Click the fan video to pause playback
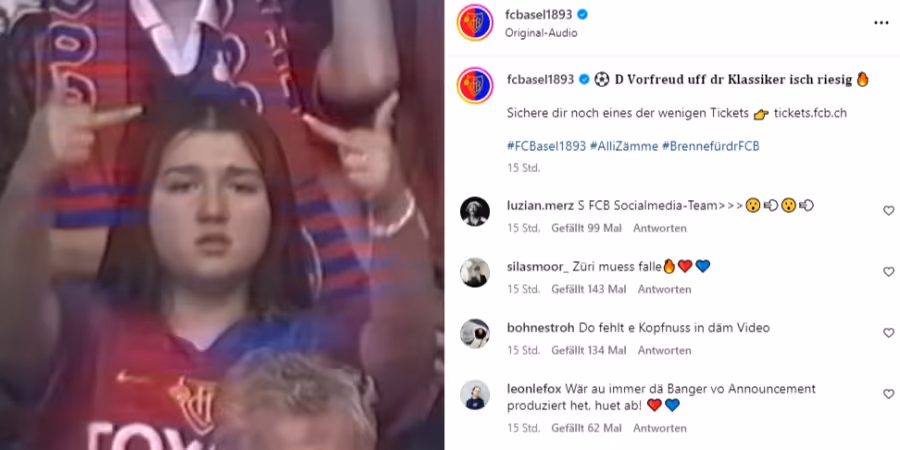This screenshot has width=900, height=450. pos(222,225)
